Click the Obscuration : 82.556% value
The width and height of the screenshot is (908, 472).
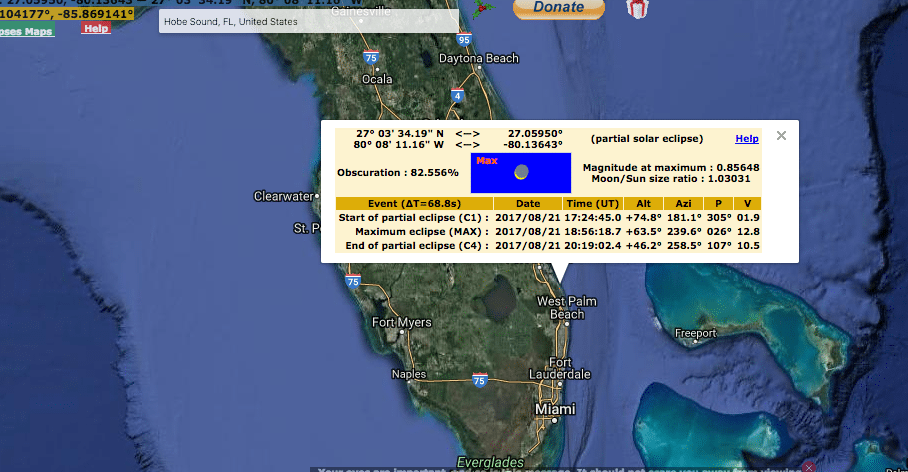click(x=398, y=173)
